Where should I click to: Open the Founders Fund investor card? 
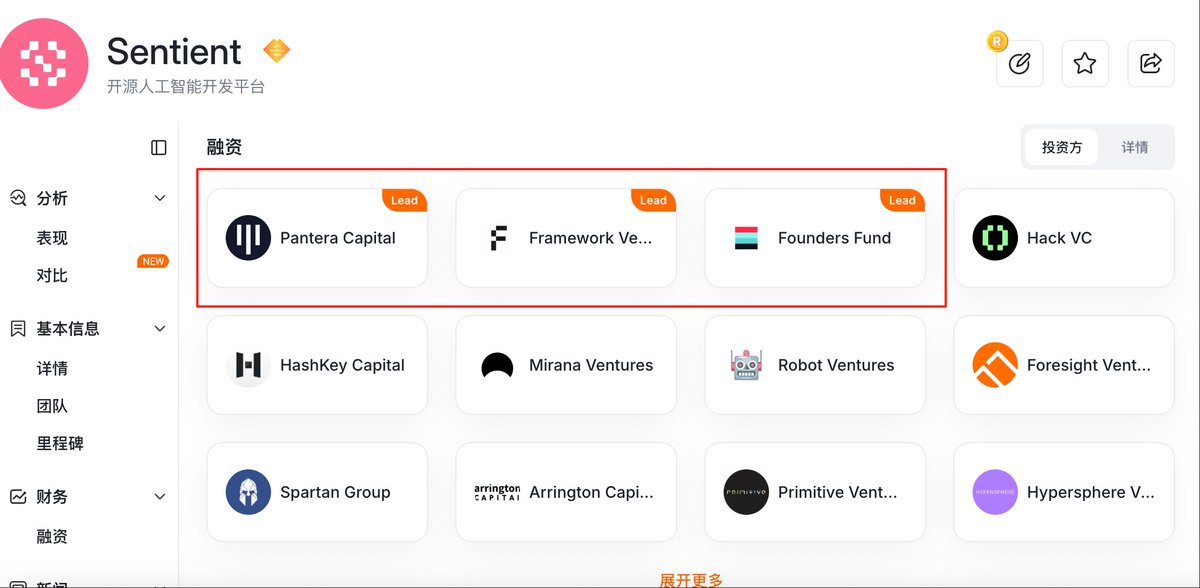[814, 238]
